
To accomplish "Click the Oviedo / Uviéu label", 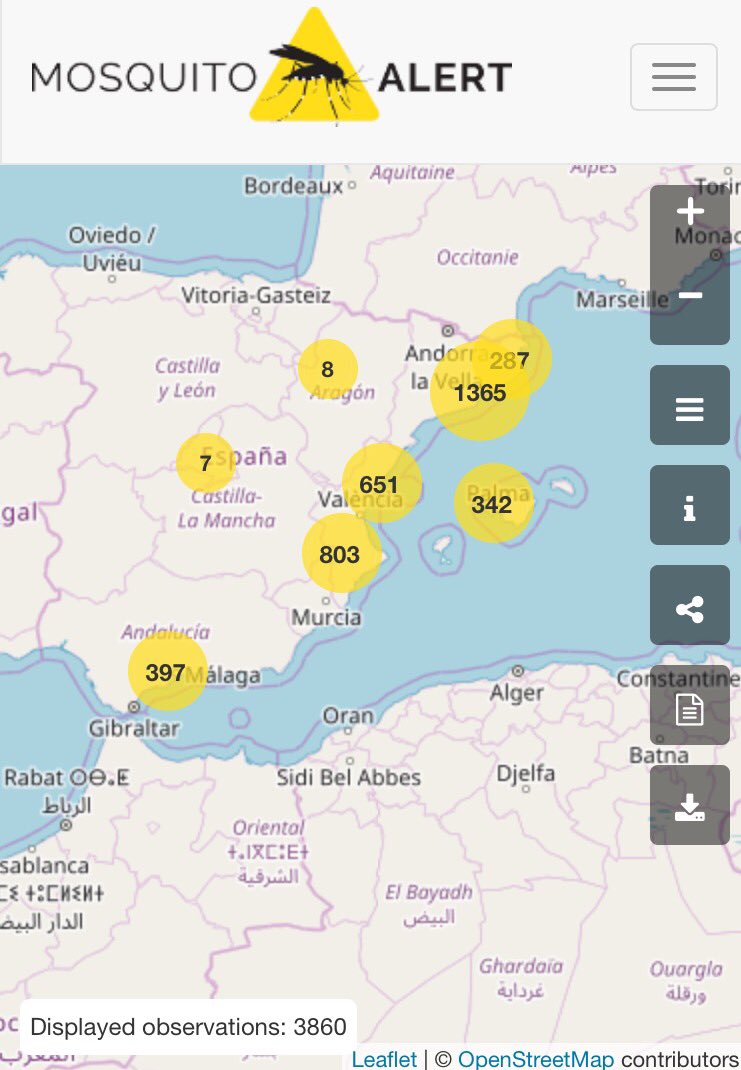I will [111, 248].
